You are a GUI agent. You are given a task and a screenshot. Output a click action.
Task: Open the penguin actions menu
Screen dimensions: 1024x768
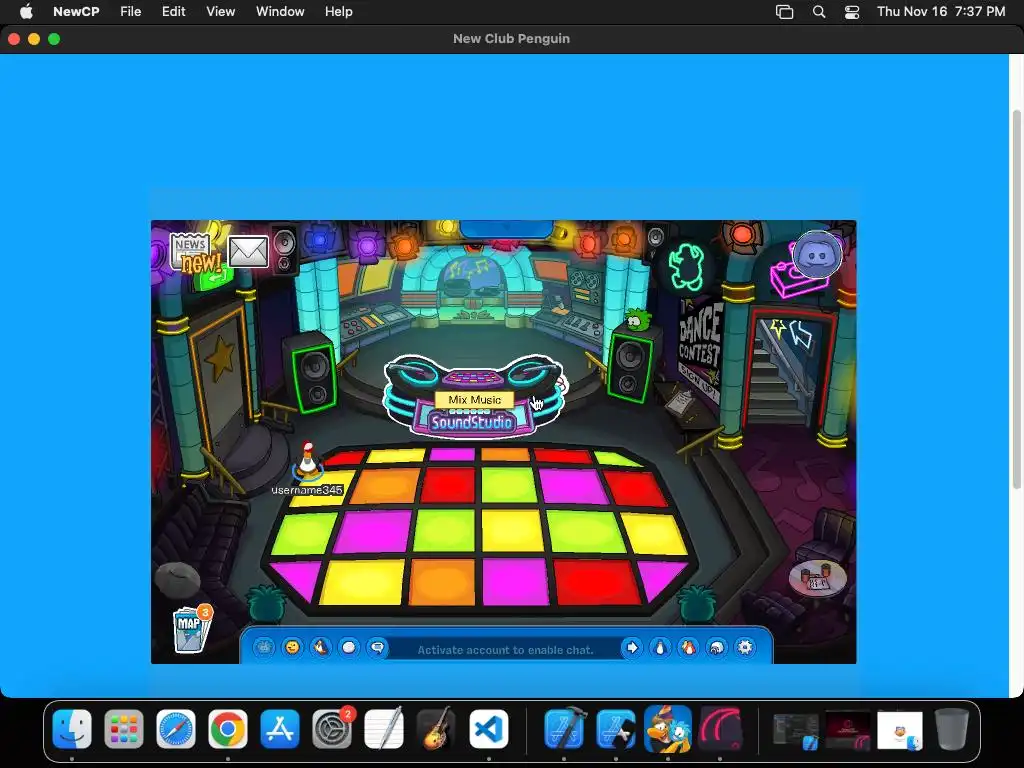pyautogui.click(x=321, y=647)
